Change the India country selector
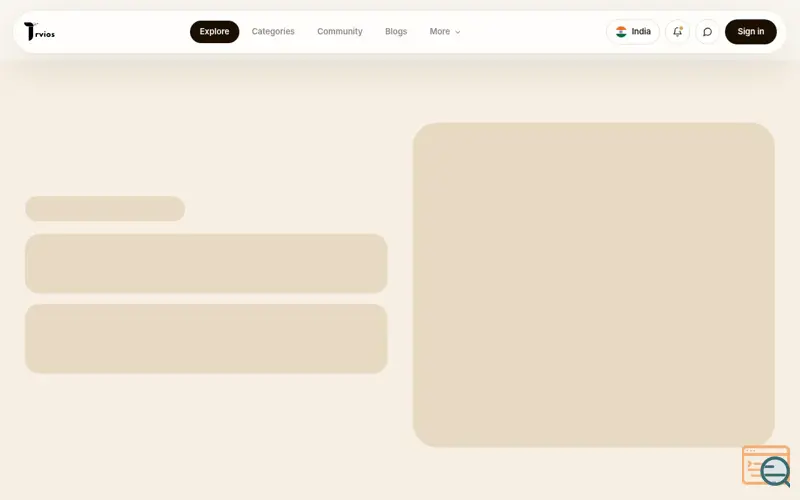Viewport: 800px width, 500px height. 633,32
